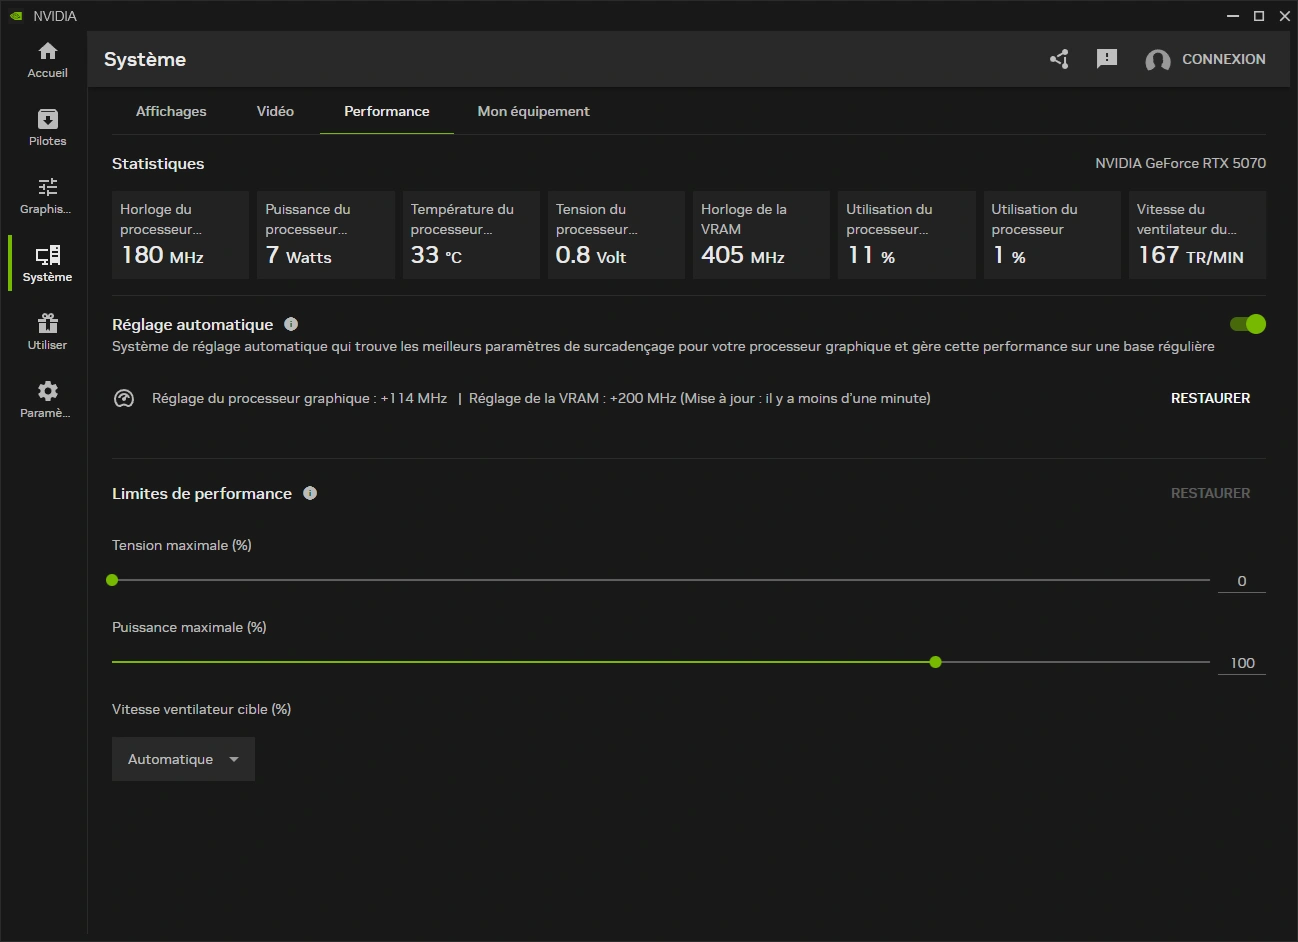Screen dimensions: 1298x942
Task: Click the Tension maximale slider handle
Action: [112, 580]
